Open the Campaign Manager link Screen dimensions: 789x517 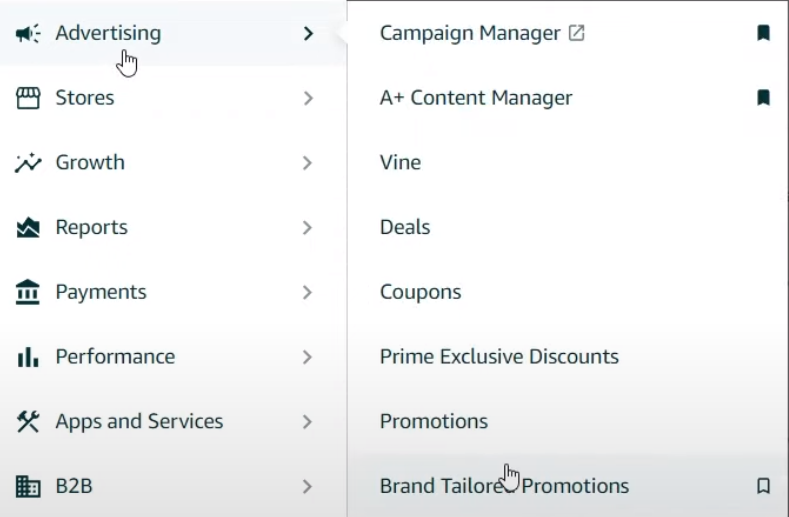click(x=470, y=33)
